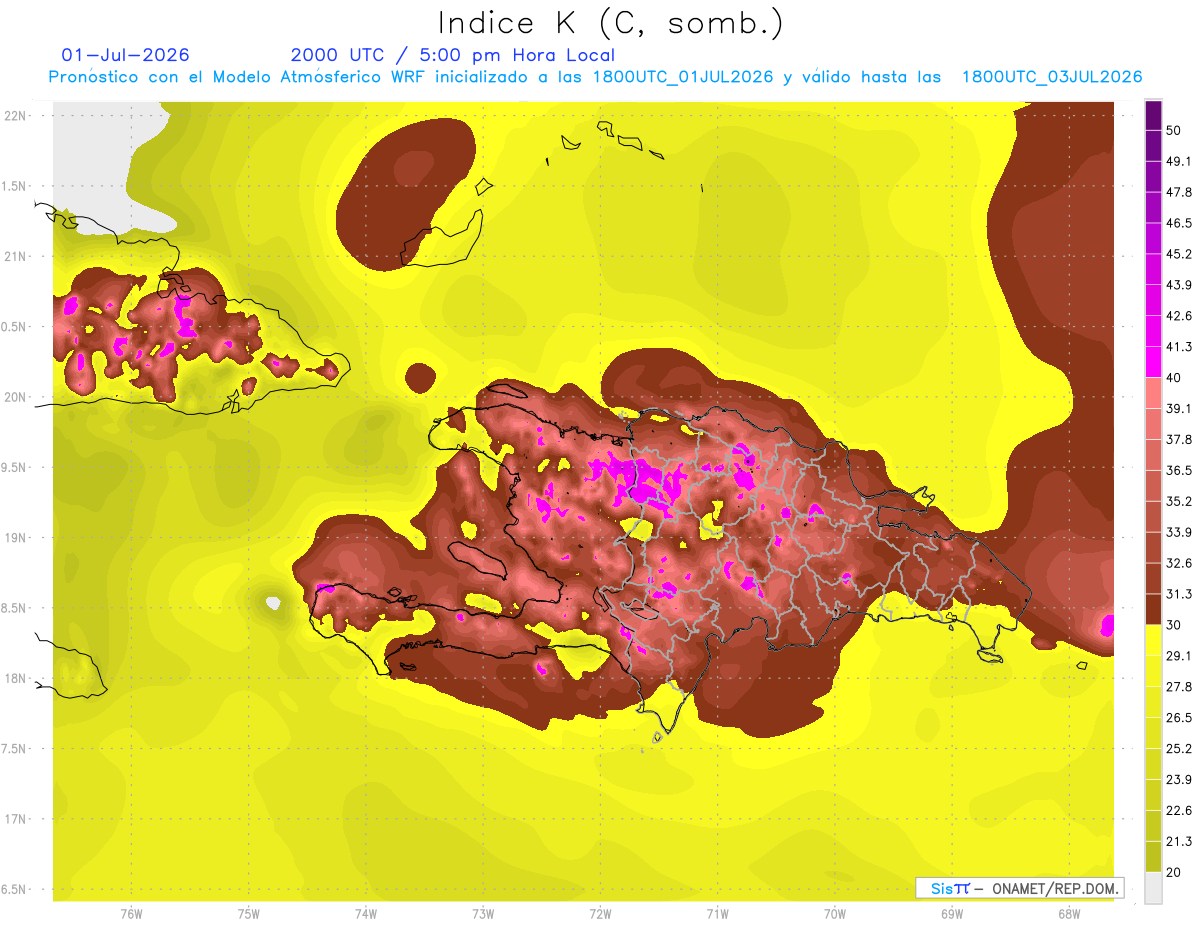Click the color scale value '47.8'
This screenshot has width=1200, height=927.
(1178, 192)
